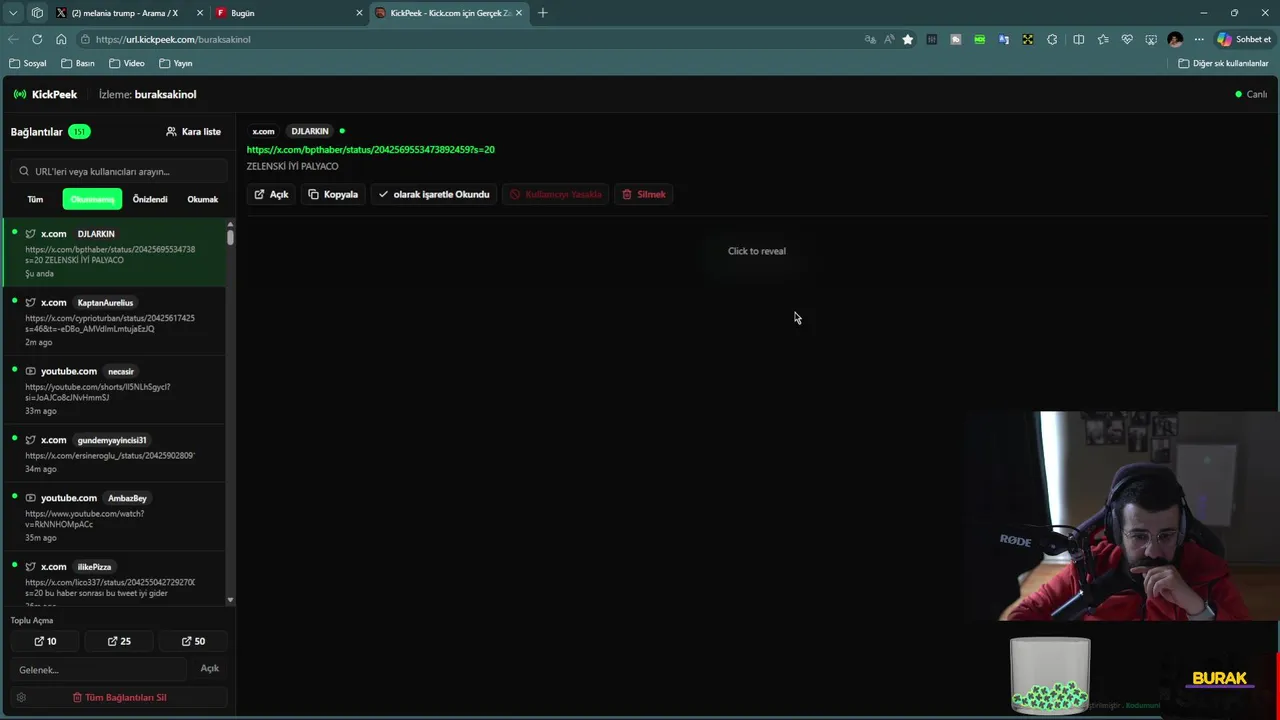Open the AmbazBey youtube.com entry
The height and width of the screenshot is (720, 1280).
(115, 517)
